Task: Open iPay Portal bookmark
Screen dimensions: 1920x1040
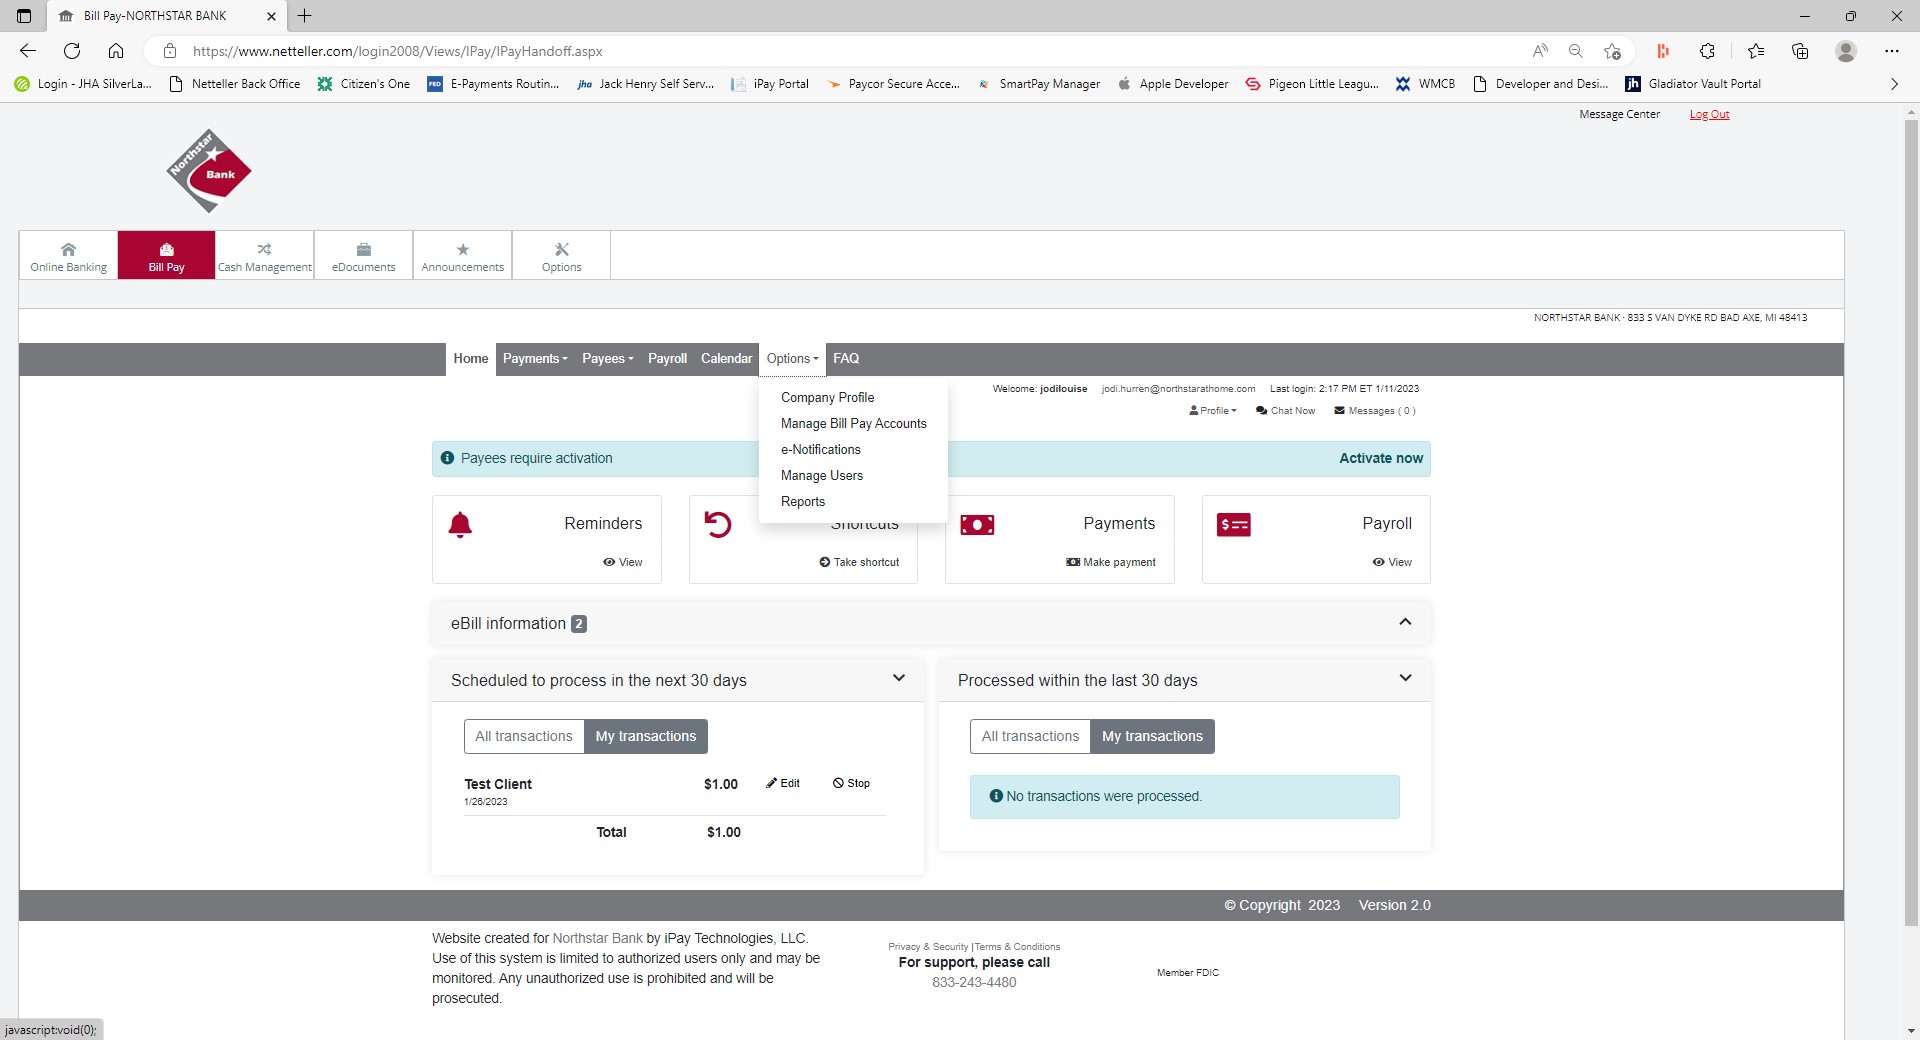Action: [770, 84]
